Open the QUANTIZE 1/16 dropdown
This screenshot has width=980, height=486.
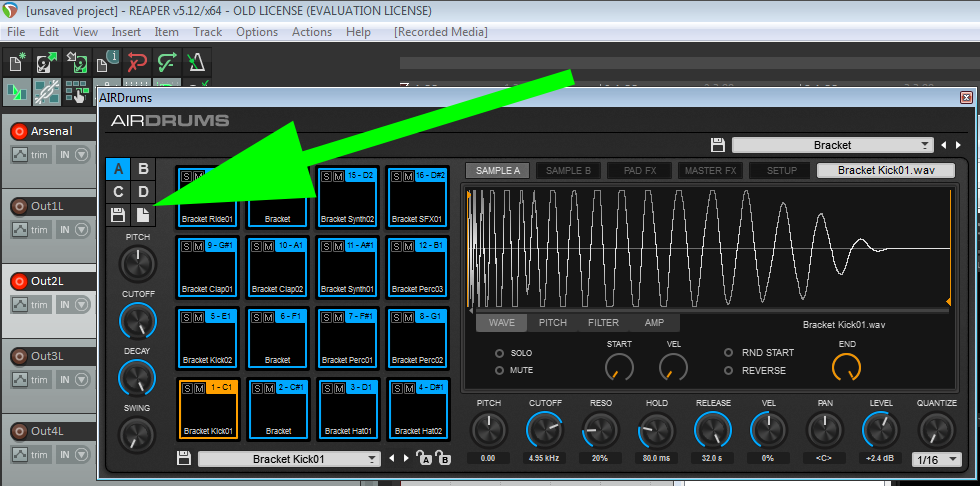coord(936,459)
